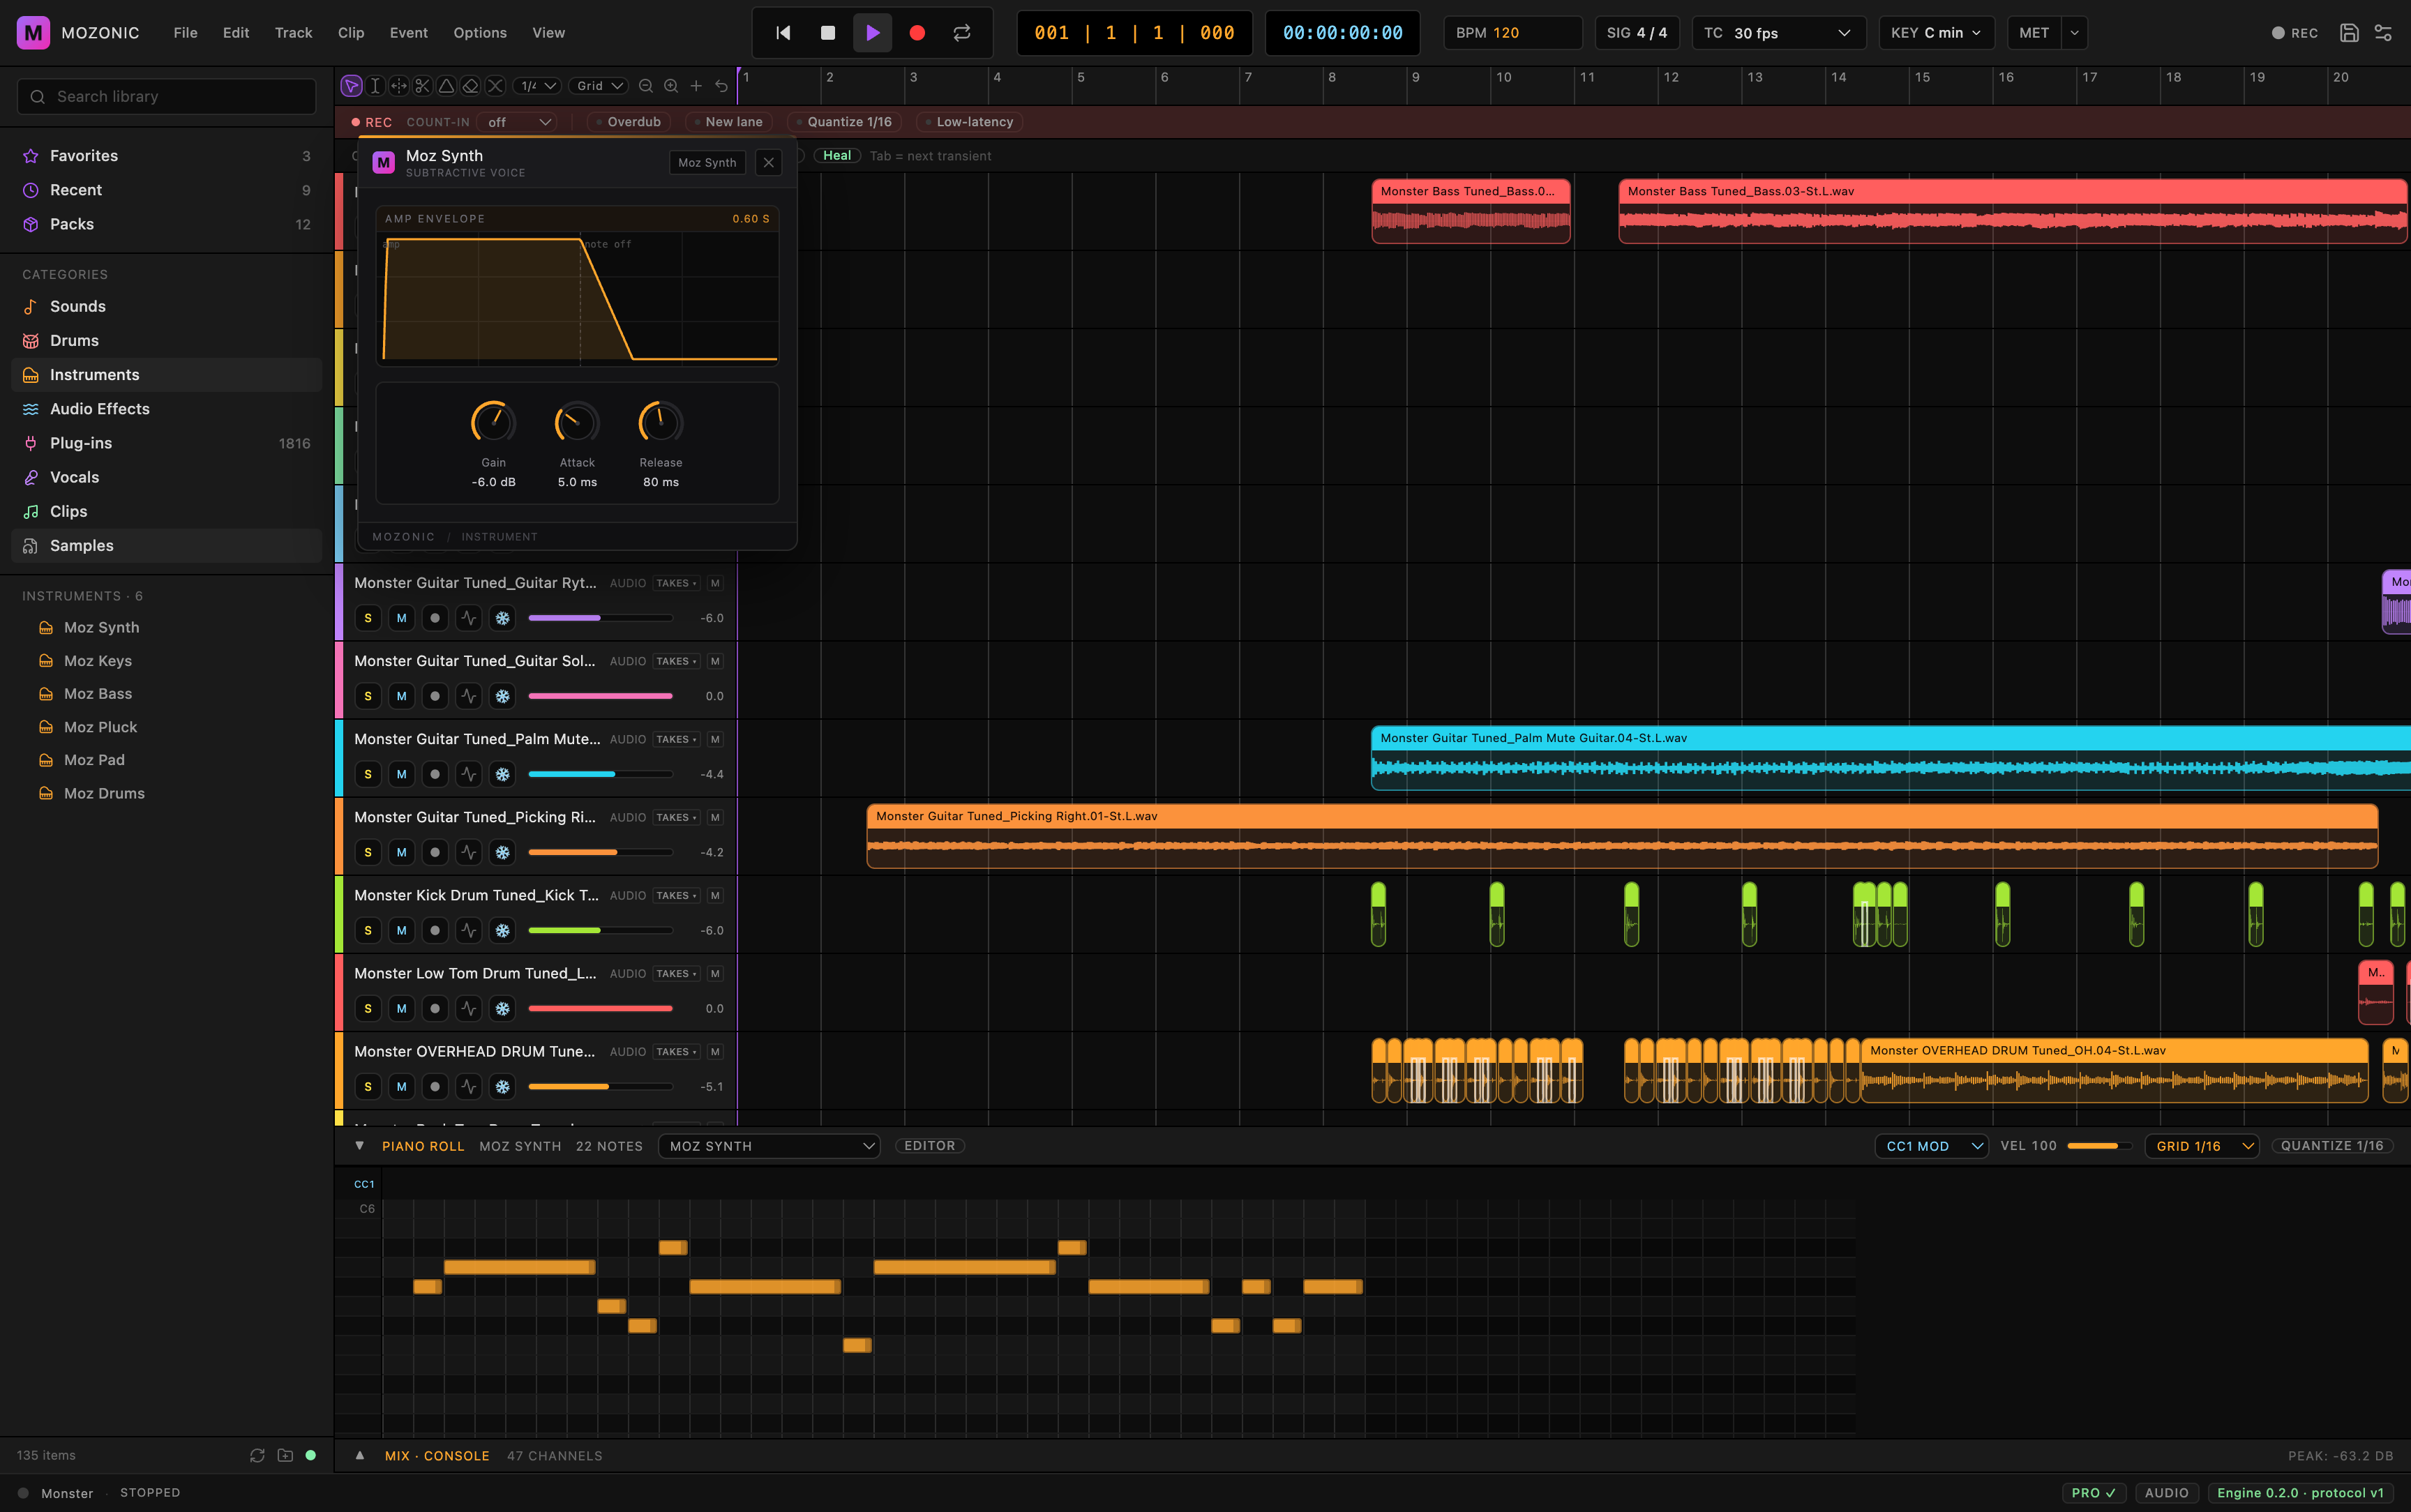
Task: Open the COUNT-IN off dropdown
Action: click(x=518, y=122)
